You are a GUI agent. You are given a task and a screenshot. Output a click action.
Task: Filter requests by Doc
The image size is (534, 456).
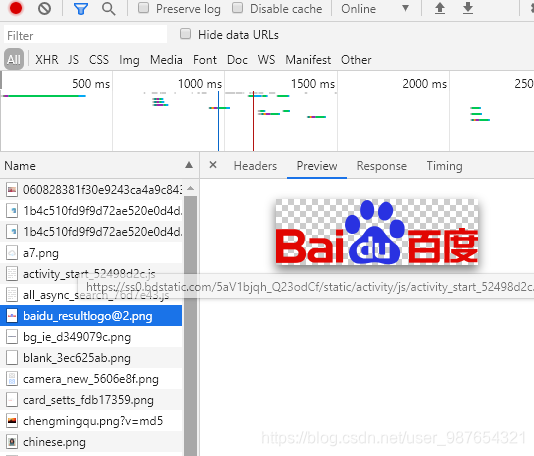[x=237, y=60]
